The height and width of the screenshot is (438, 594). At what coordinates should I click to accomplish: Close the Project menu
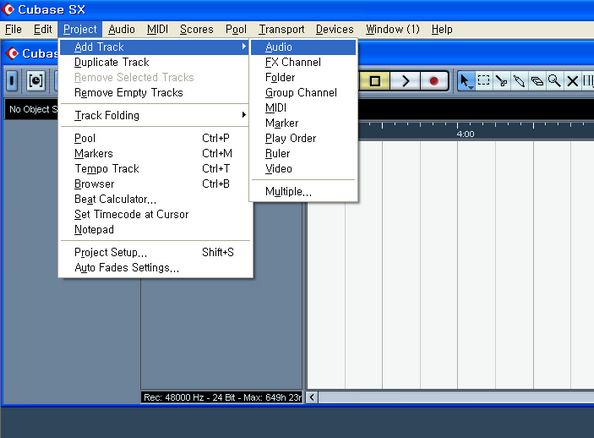(x=80, y=29)
